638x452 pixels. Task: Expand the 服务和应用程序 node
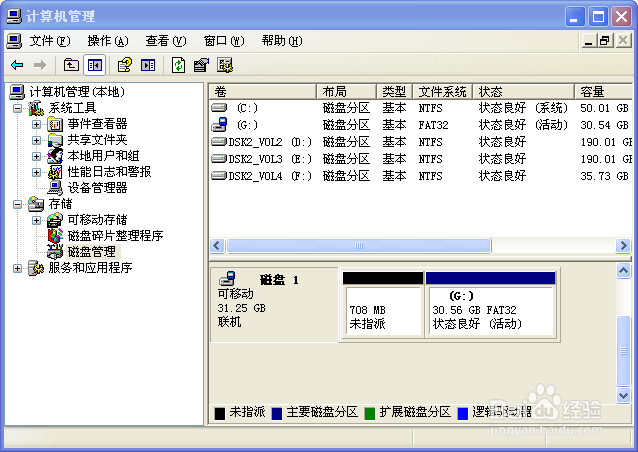click(x=17, y=268)
